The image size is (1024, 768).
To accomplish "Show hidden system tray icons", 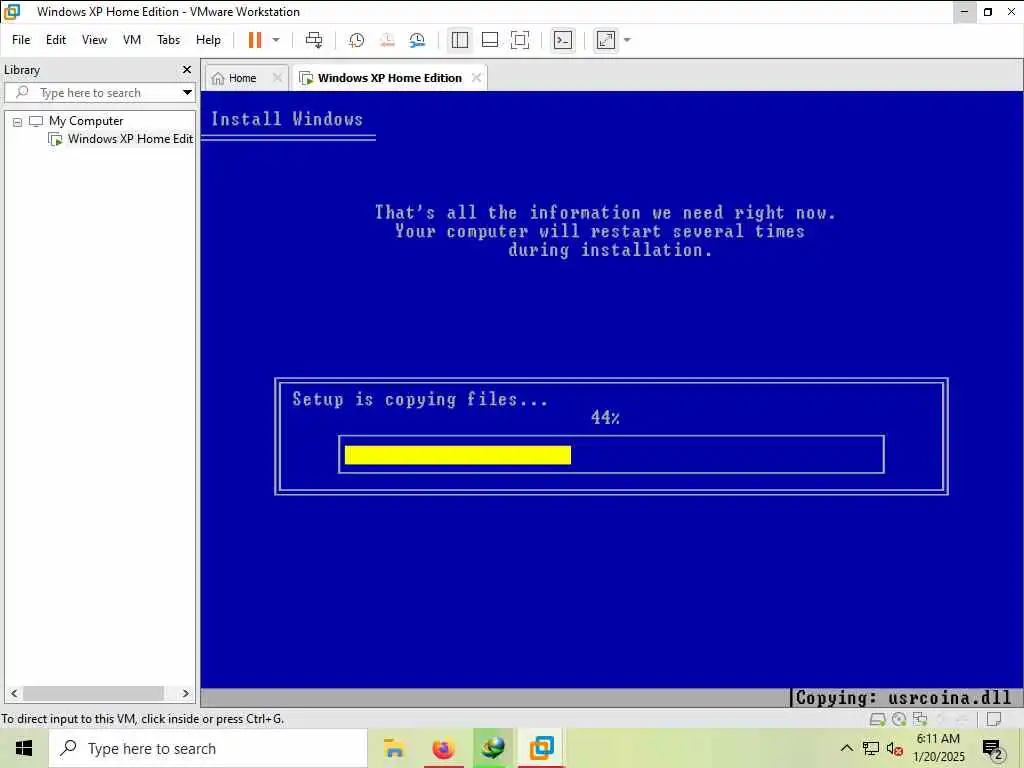I will 846,748.
